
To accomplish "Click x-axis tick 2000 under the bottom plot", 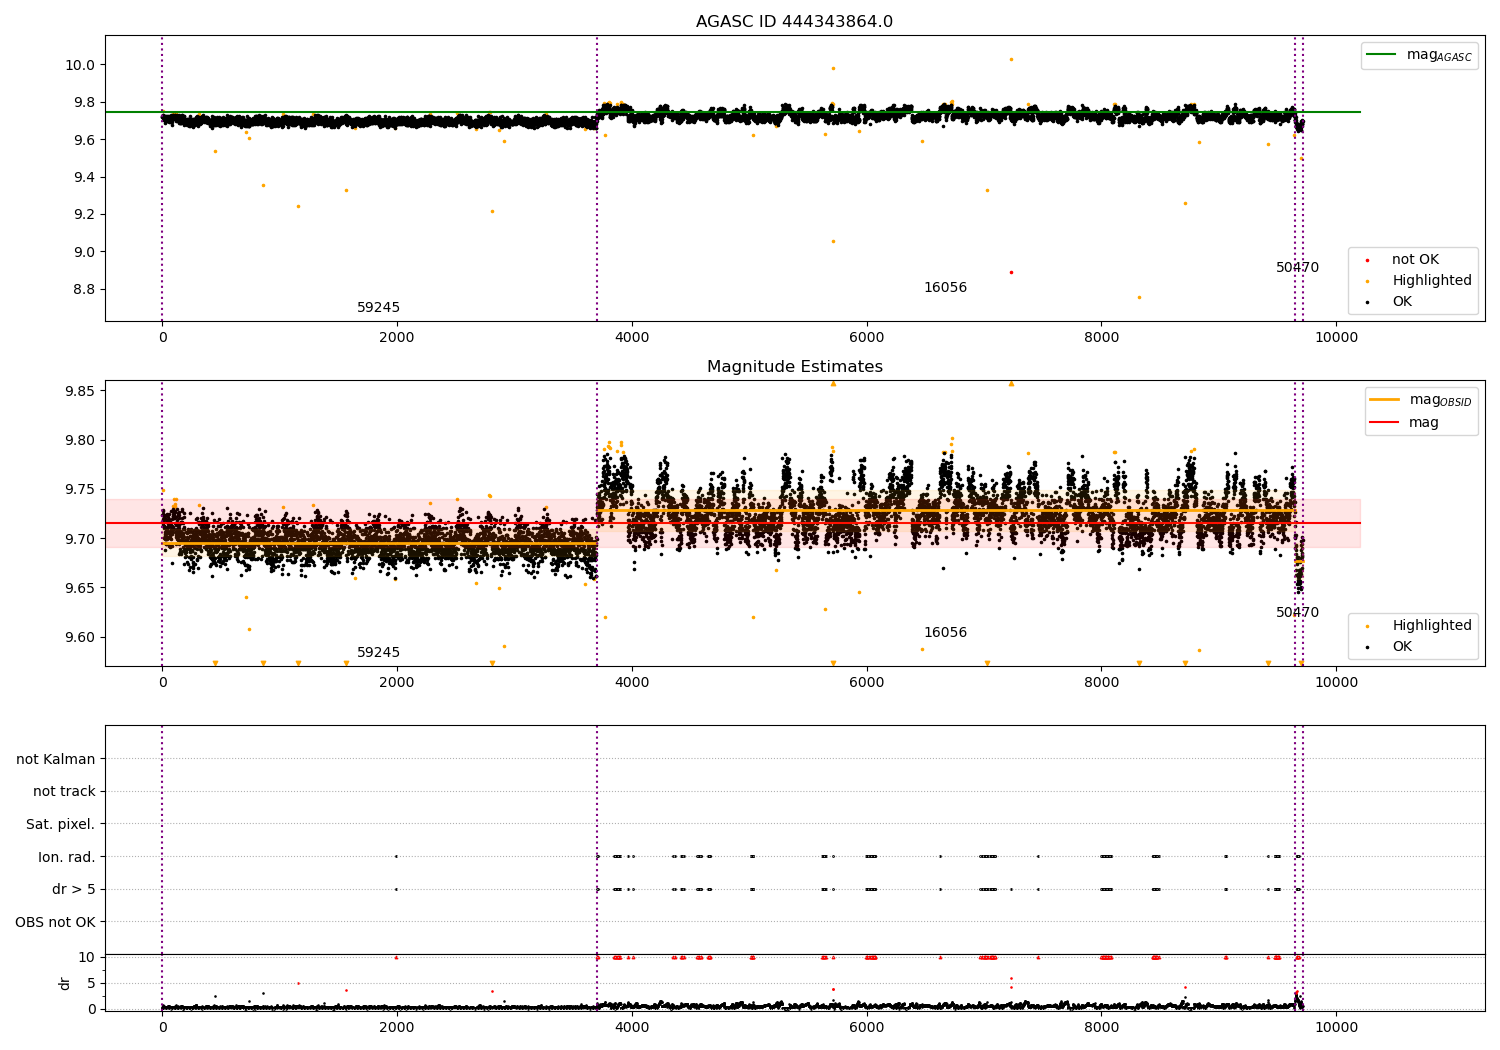I will click(x=397, y=1028).
